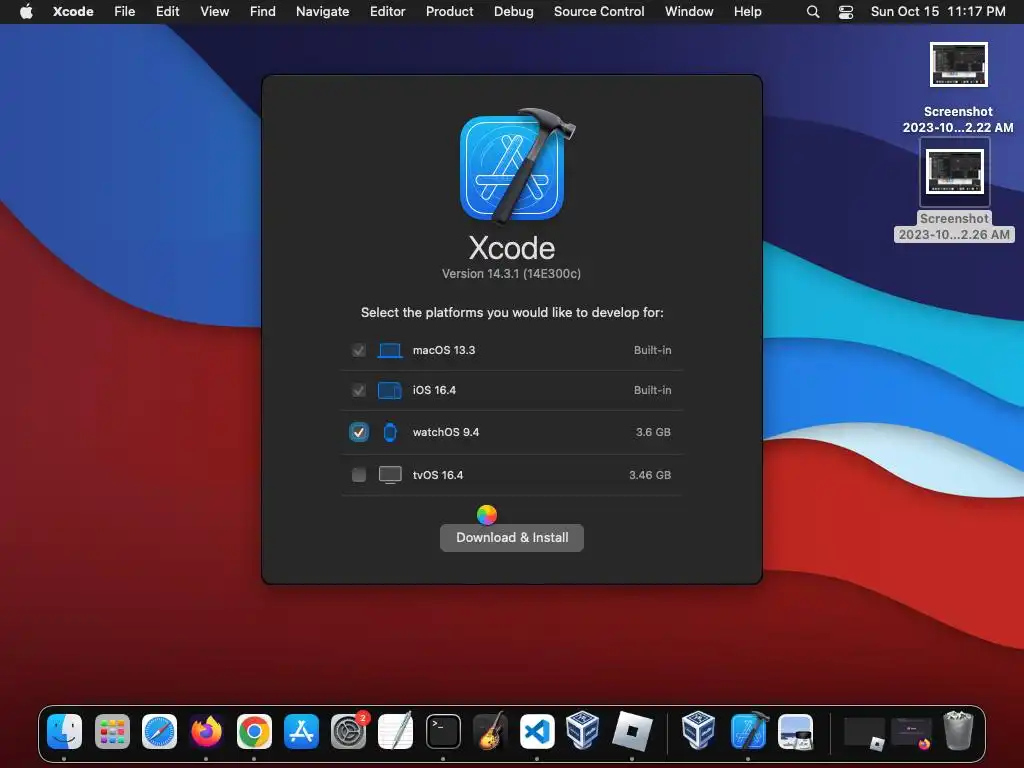Open the File menu
The width and height of the screenshot is (1024, 768).
[x=125, y=11]
